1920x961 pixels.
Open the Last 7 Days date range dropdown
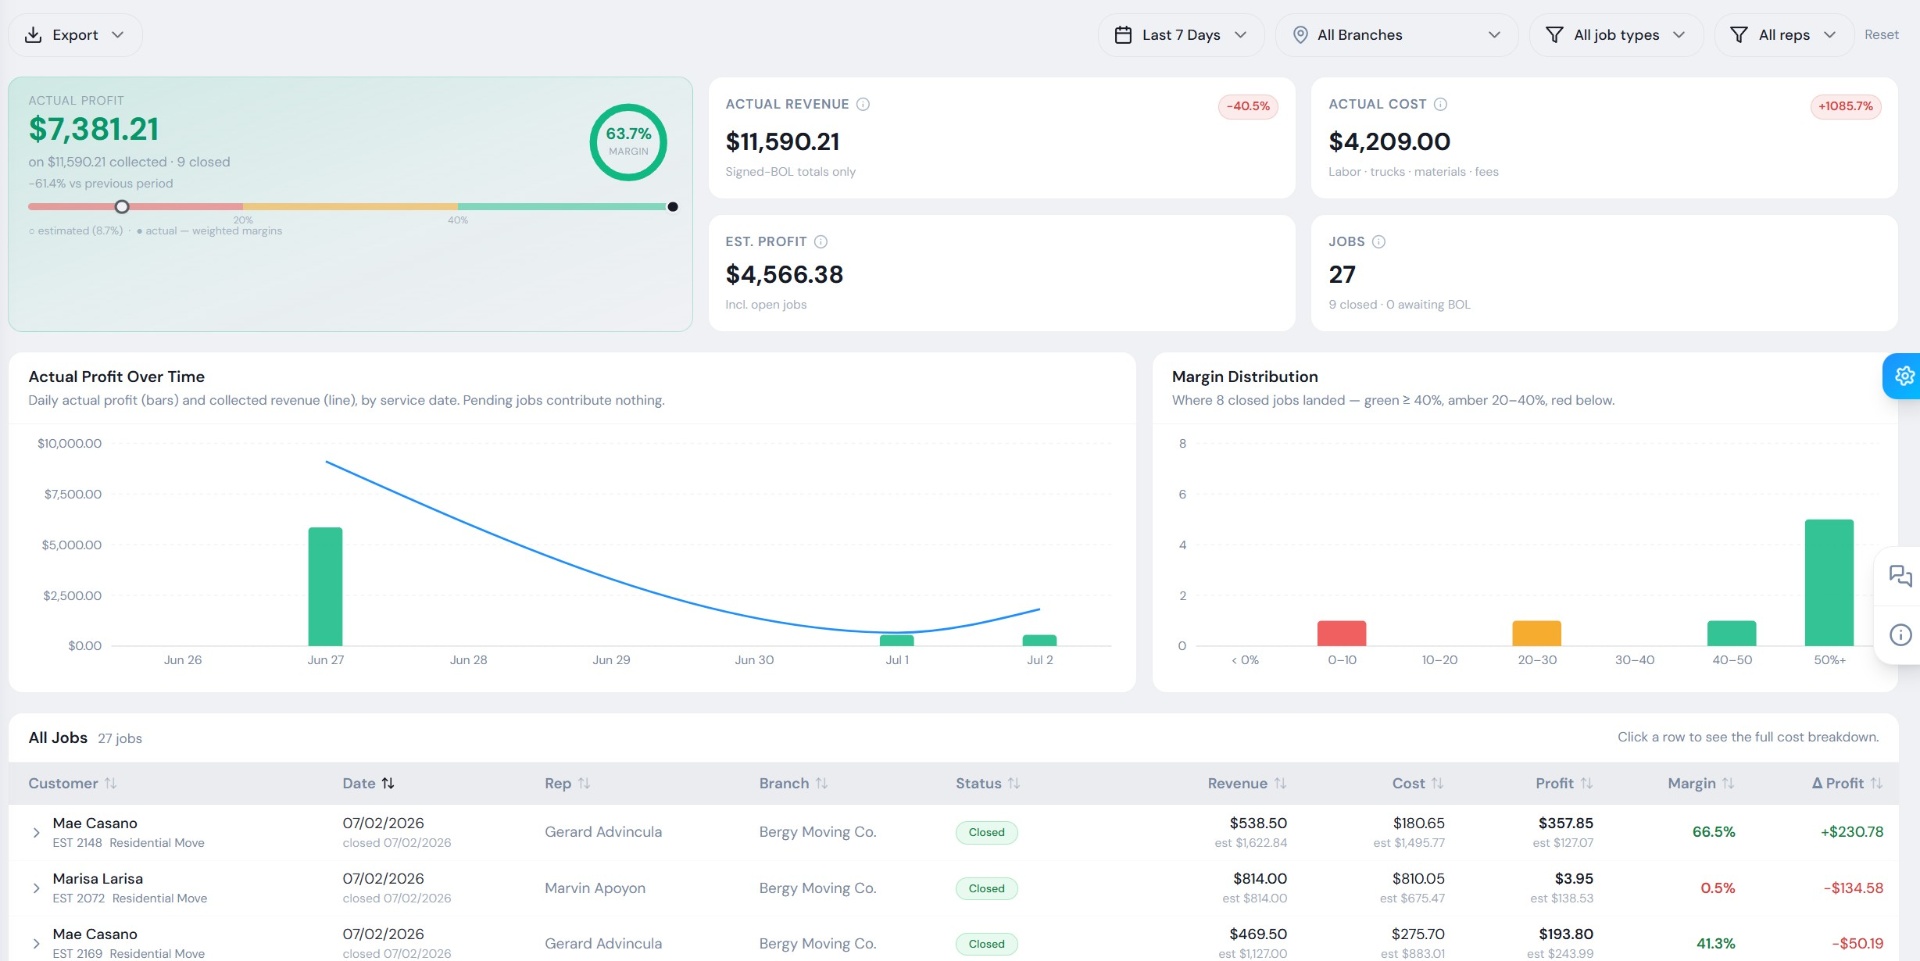[1181, 35]
